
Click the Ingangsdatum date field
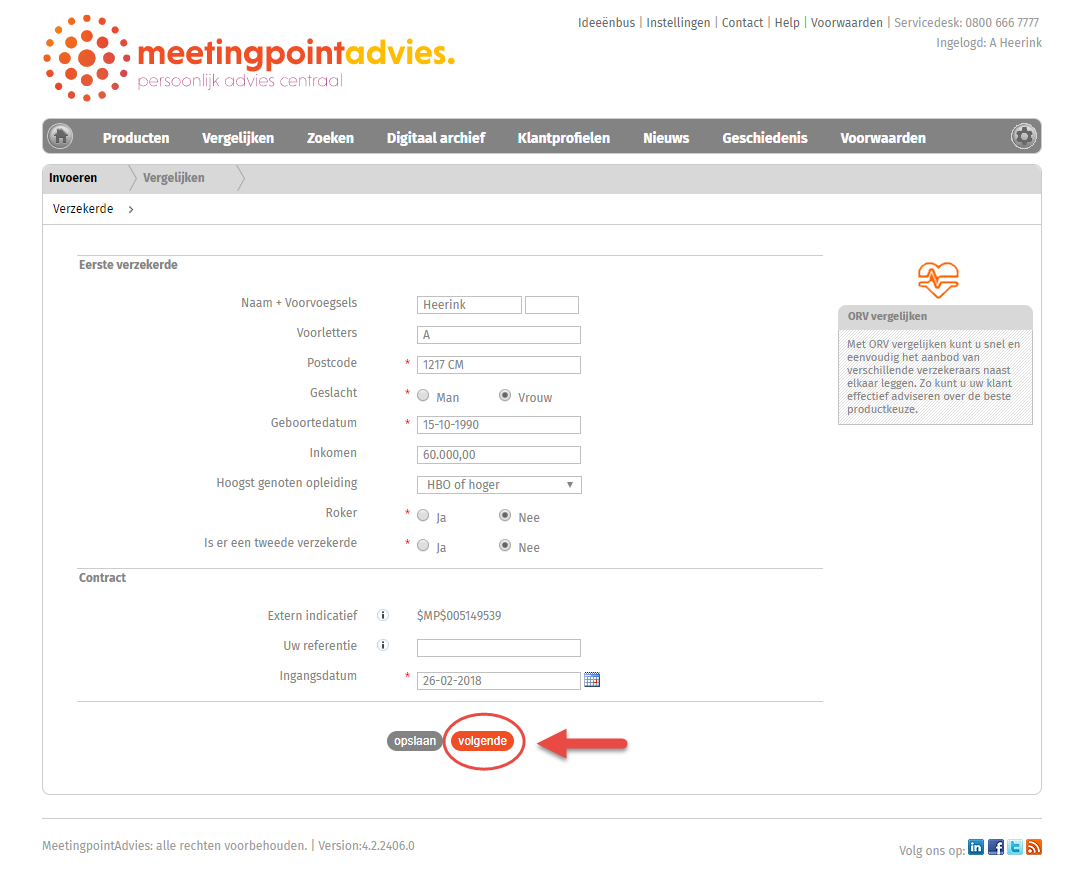[499, 681]
